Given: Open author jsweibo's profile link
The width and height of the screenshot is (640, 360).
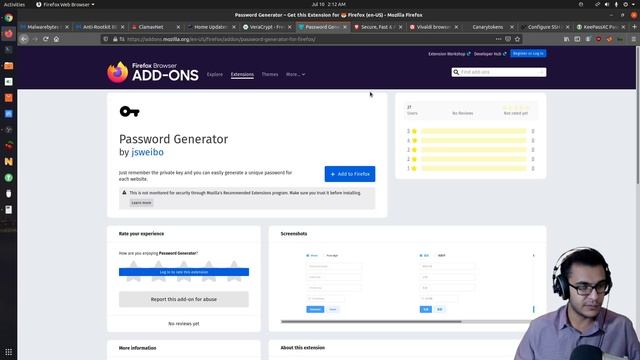Looking at the screenshot, I should [147, 152].
